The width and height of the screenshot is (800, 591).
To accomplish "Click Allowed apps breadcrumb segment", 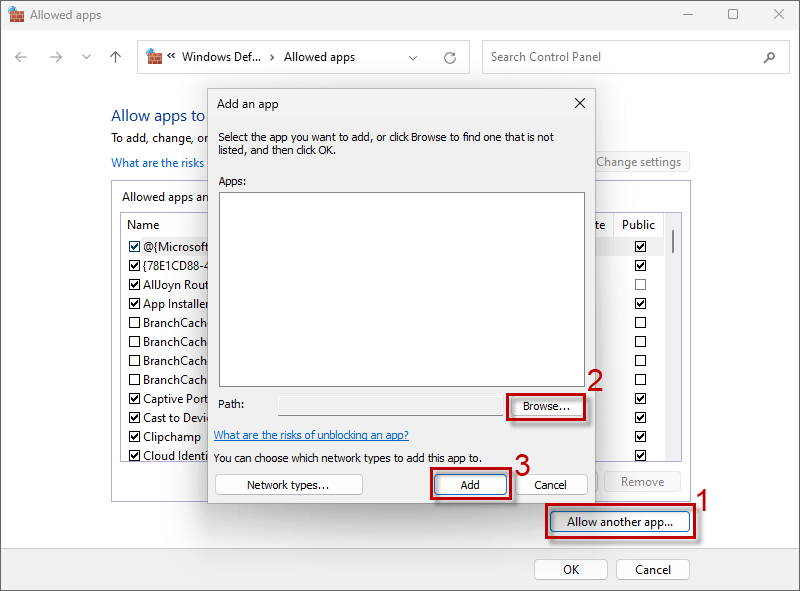I will [x=319, y=57].
